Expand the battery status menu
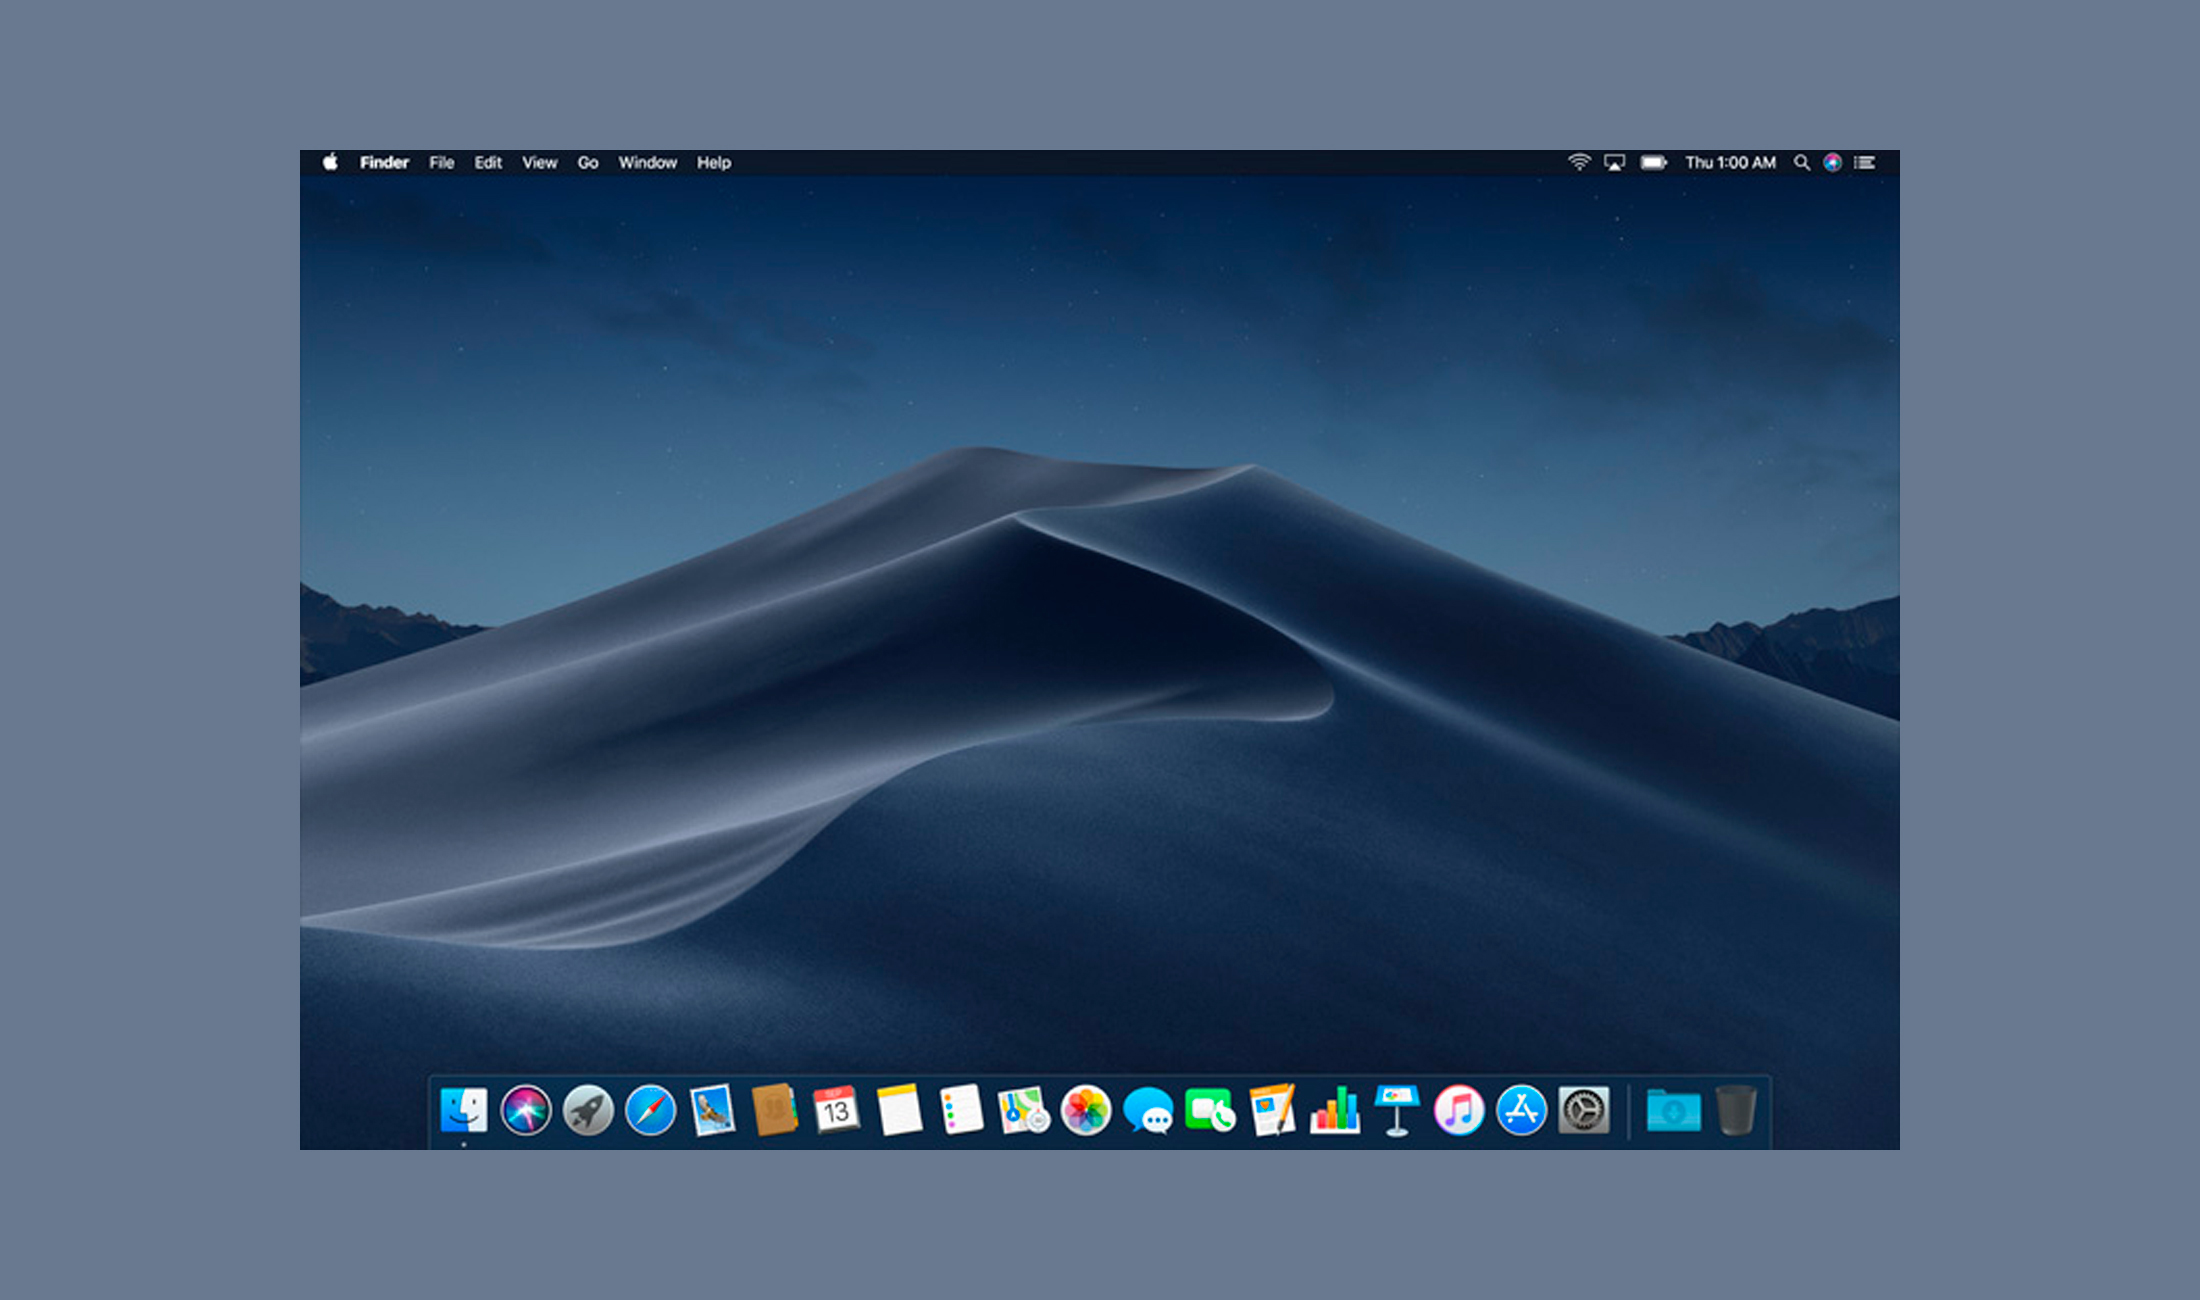2200x1300 pixels. (1653, 162)
